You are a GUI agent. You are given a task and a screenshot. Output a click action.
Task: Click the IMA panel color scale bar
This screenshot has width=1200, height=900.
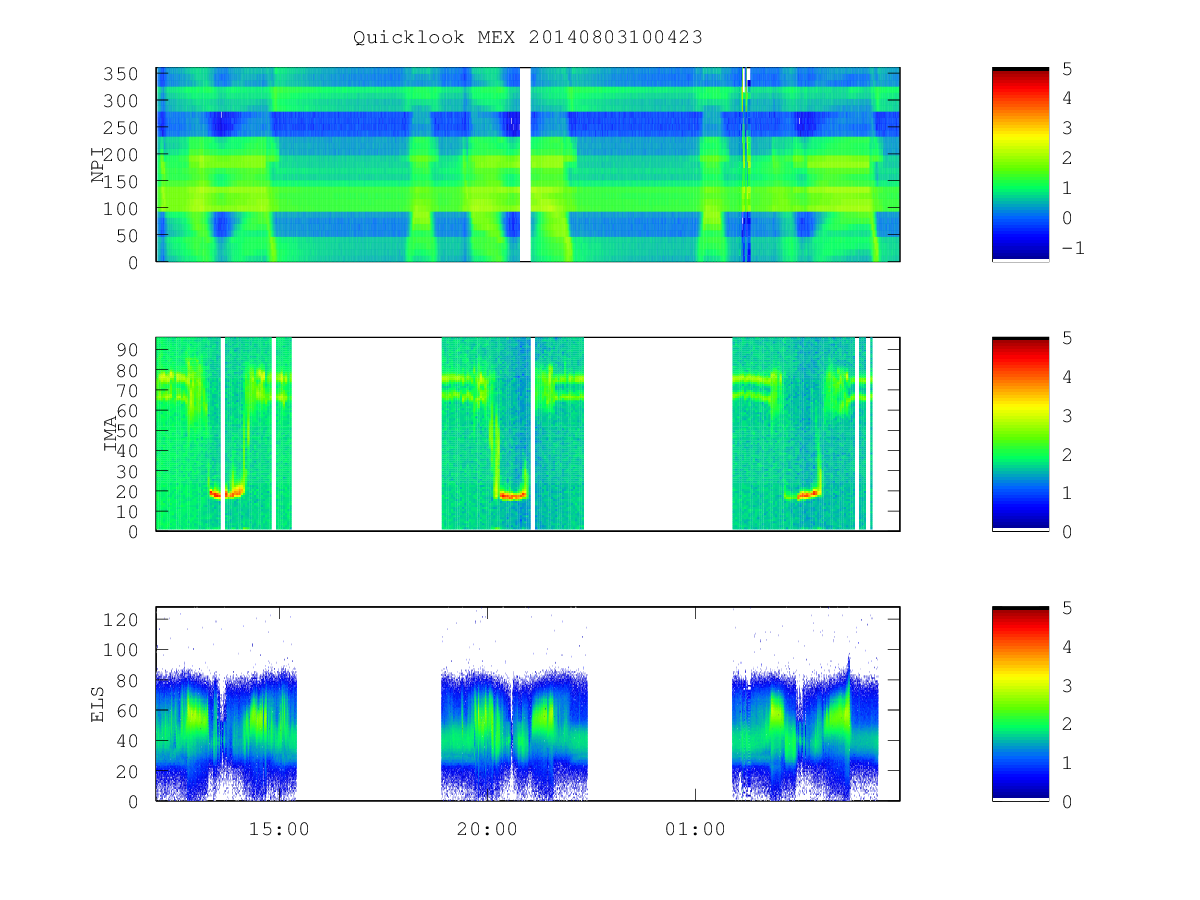[1020, 433]
